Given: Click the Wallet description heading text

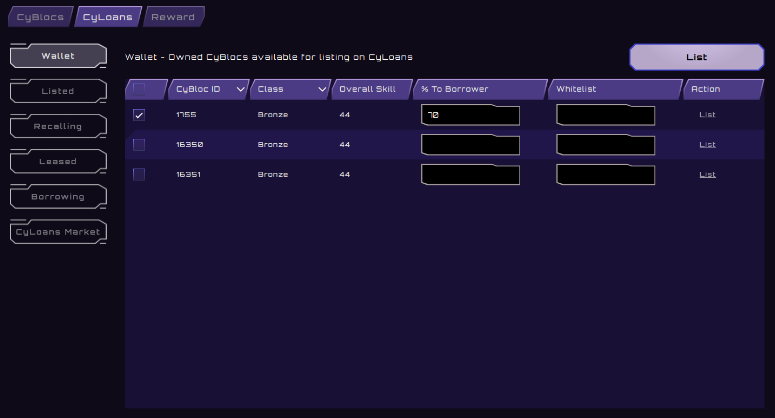Looking at the screenshot, I should point(269,57).
